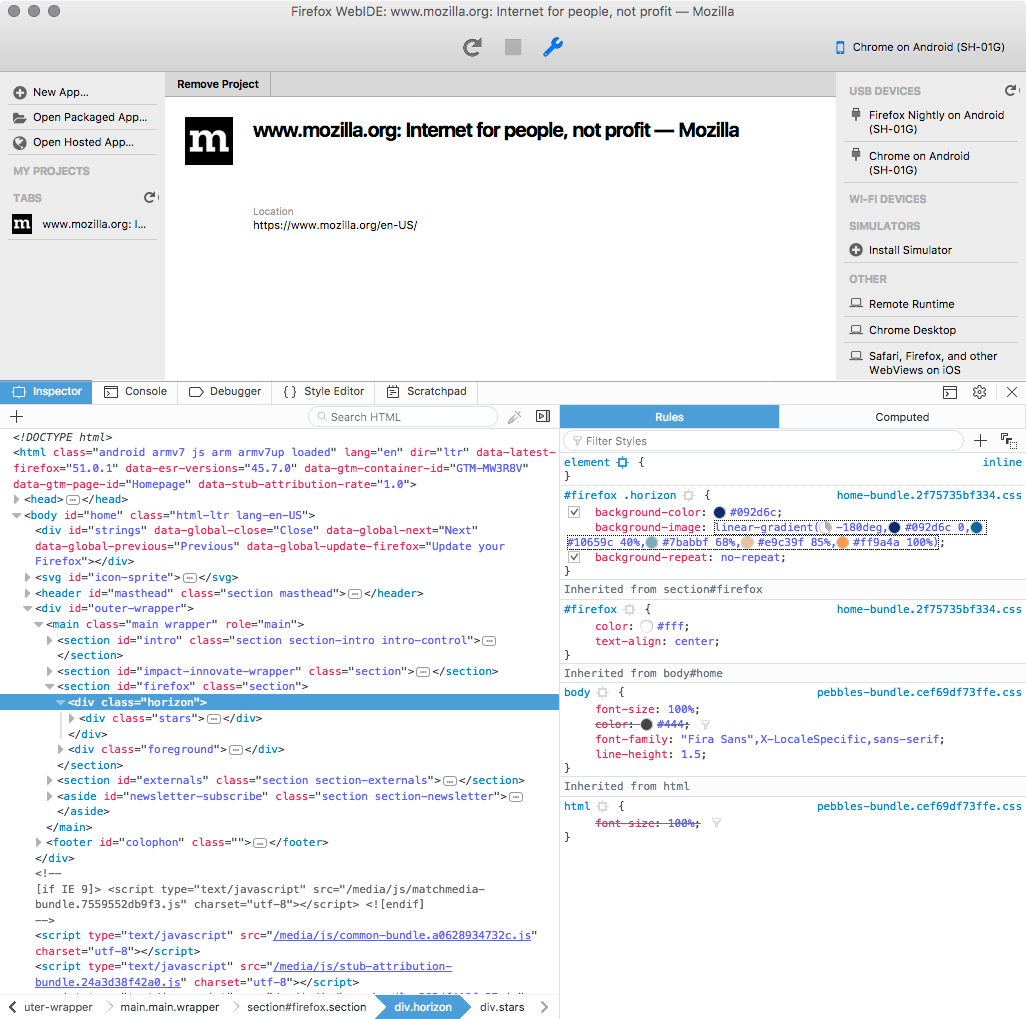The width and height of the screenshot is (1026, 1019).
Task: Switch to the Computed tab
Action: pos(902,417)
